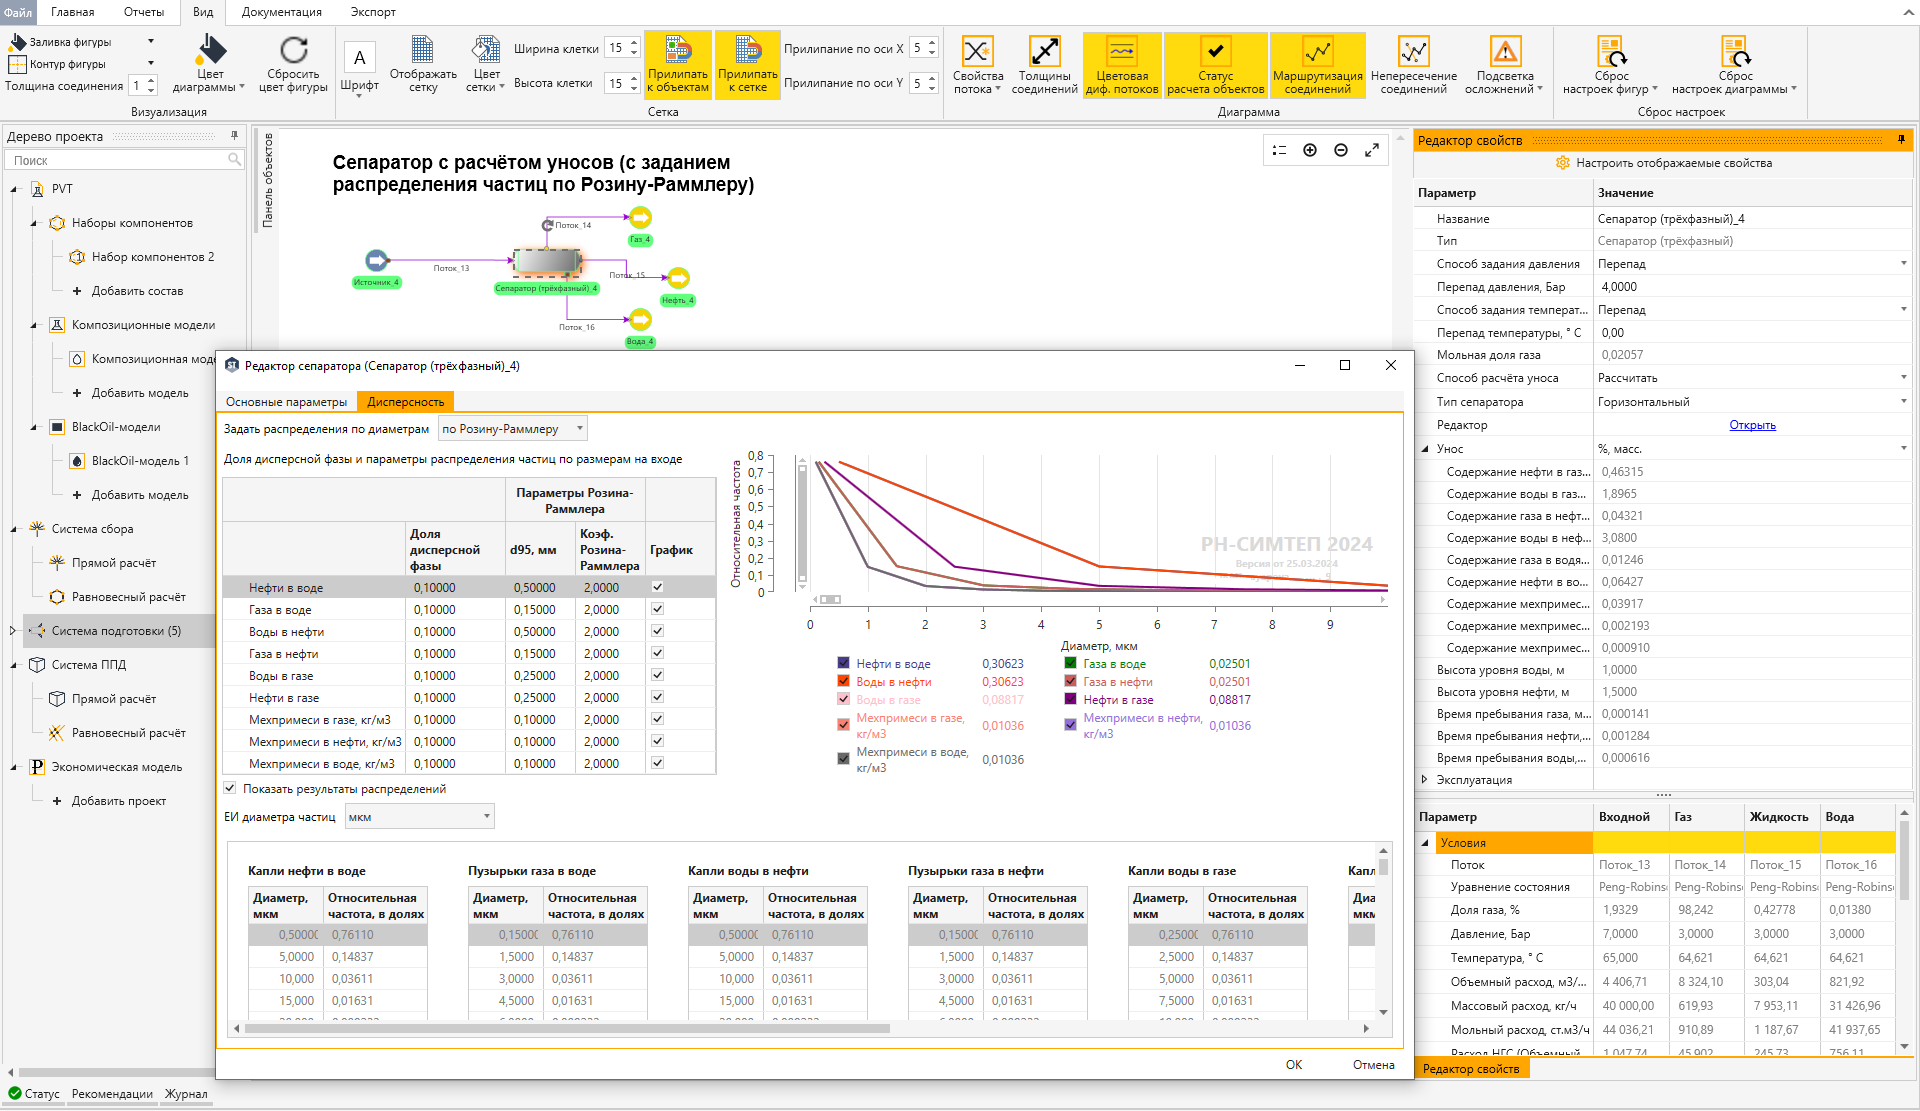
Task: Toggle Отображать сетку grid icon
Action: tap(423, 49)
